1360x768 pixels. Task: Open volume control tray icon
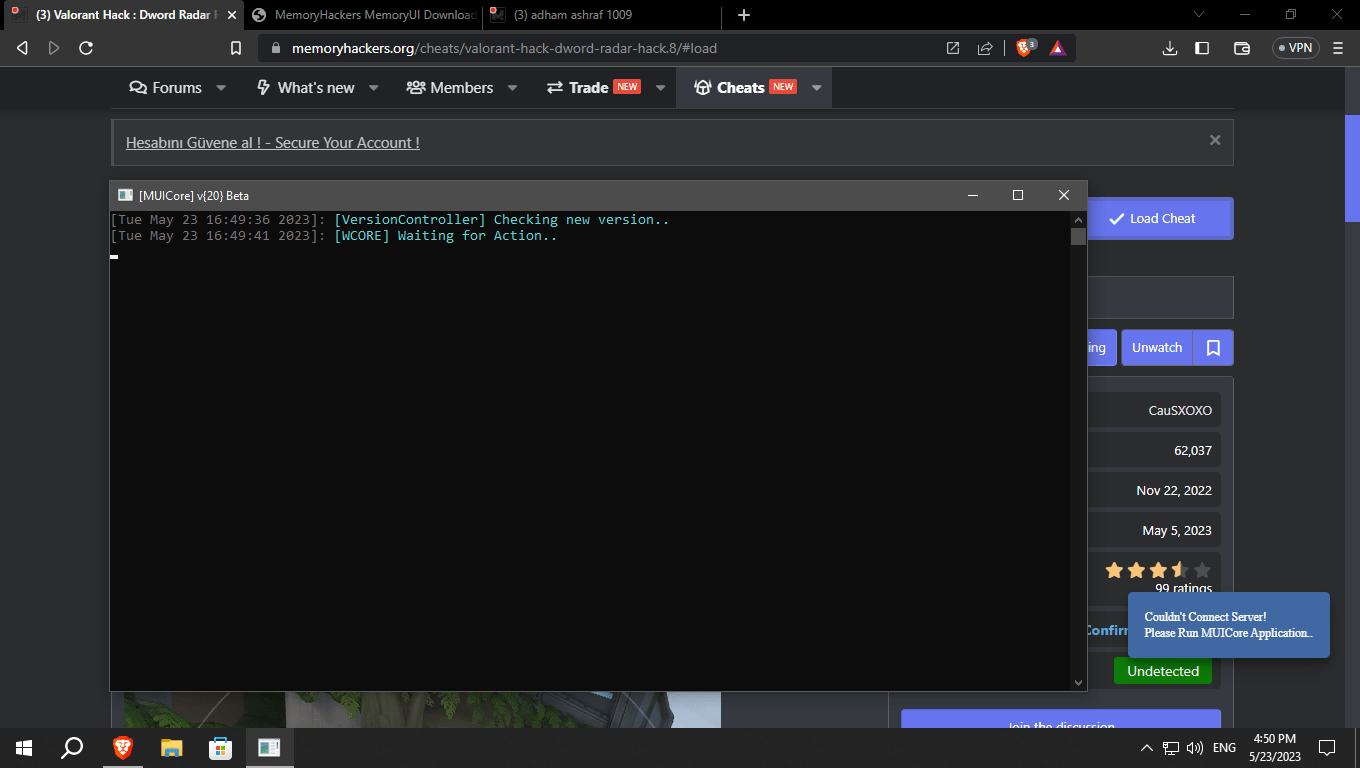[1194, 748]
